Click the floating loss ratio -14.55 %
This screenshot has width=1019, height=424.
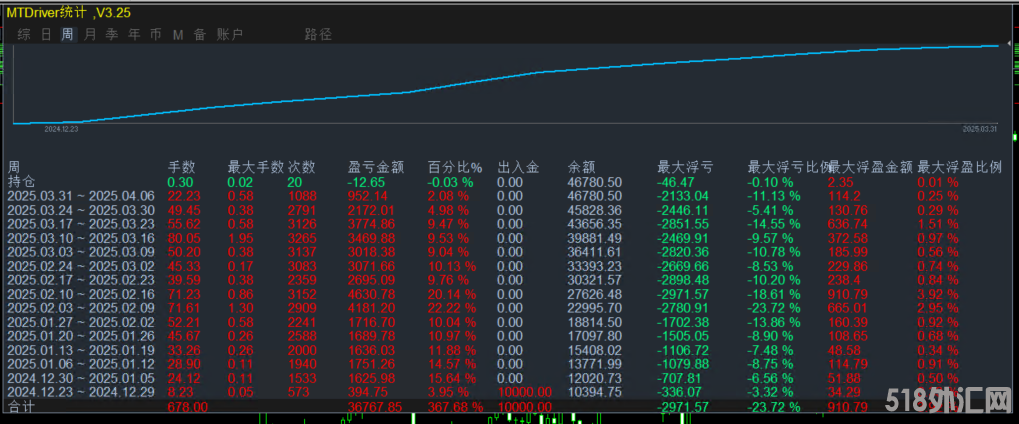(774, 226)
